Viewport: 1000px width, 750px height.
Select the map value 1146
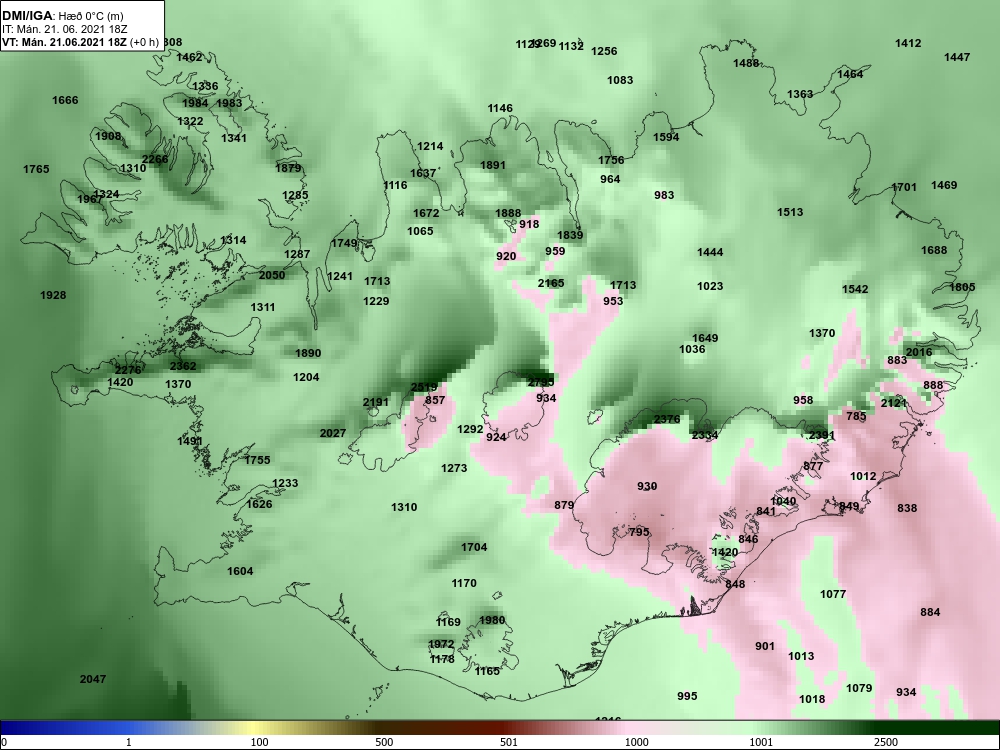click(x=500, y=108)
